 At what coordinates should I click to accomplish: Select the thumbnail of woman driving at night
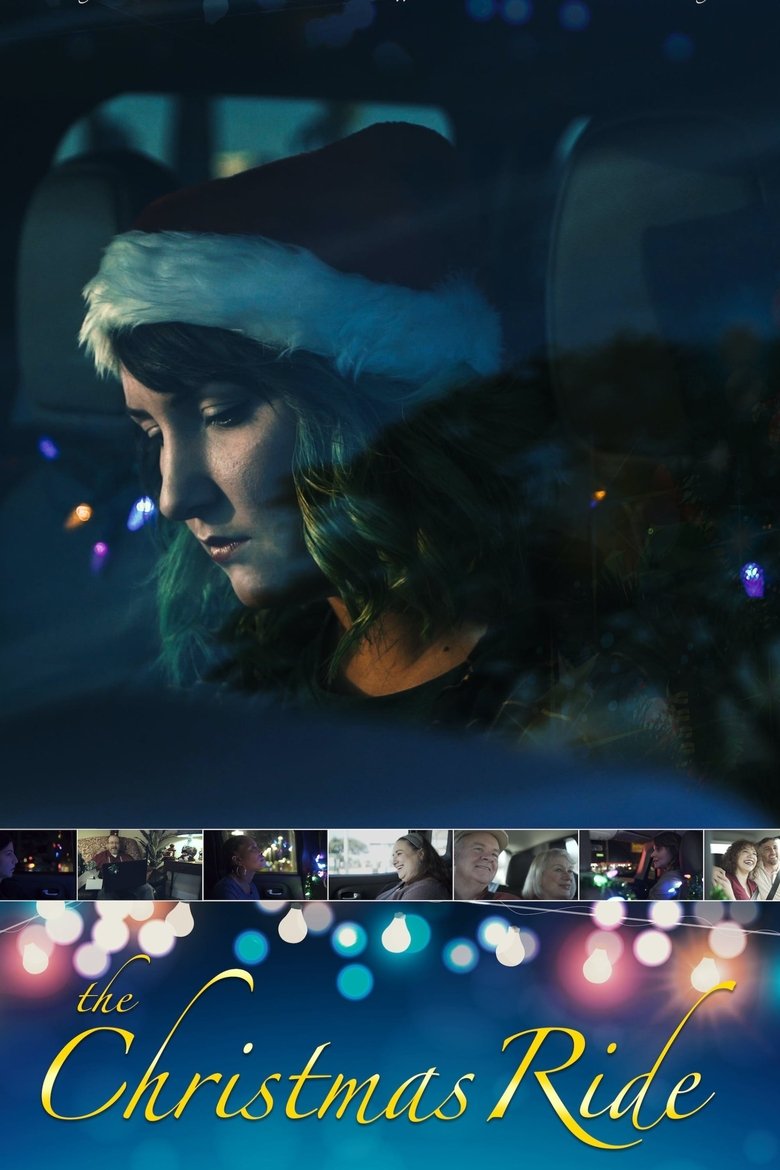(640, 865)
